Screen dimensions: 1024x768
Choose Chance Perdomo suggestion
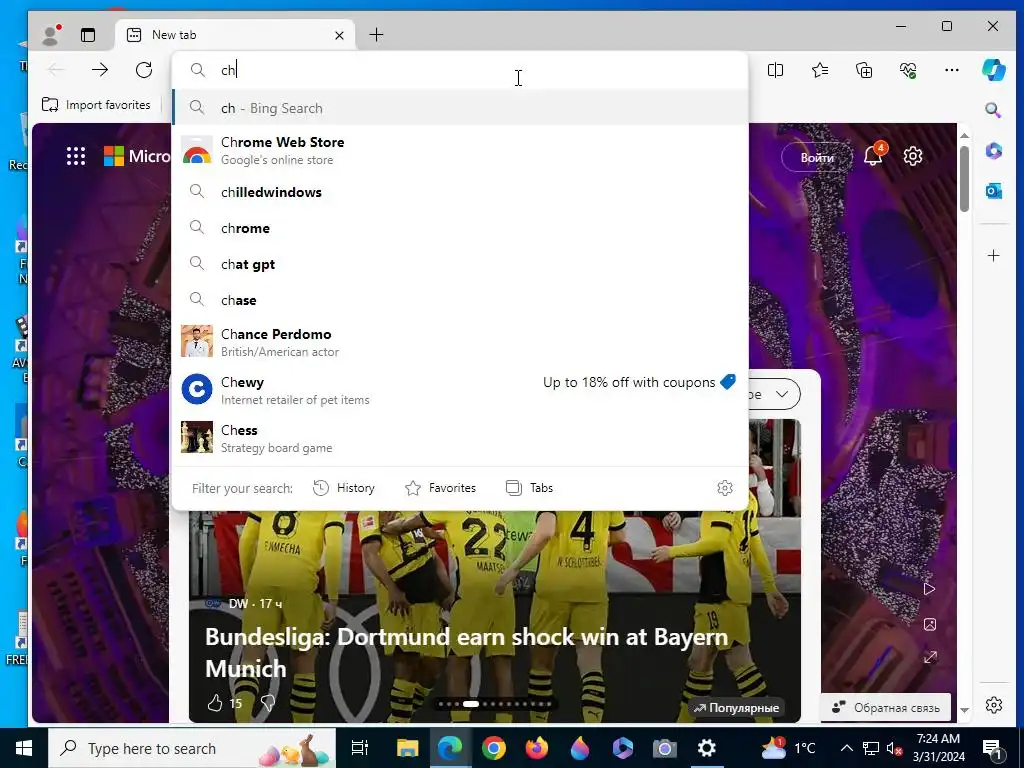coord(460,342)
